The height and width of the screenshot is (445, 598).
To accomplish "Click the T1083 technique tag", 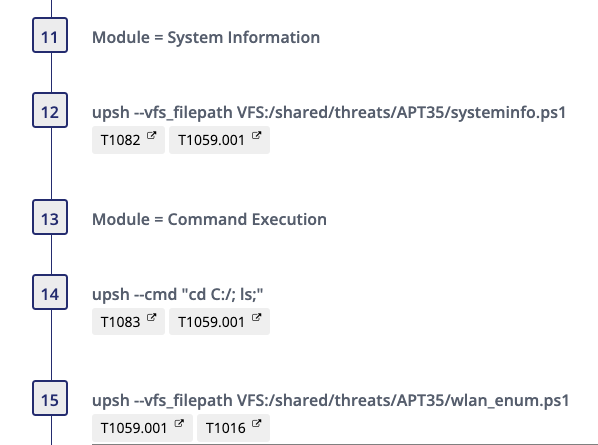I will 128,322.
